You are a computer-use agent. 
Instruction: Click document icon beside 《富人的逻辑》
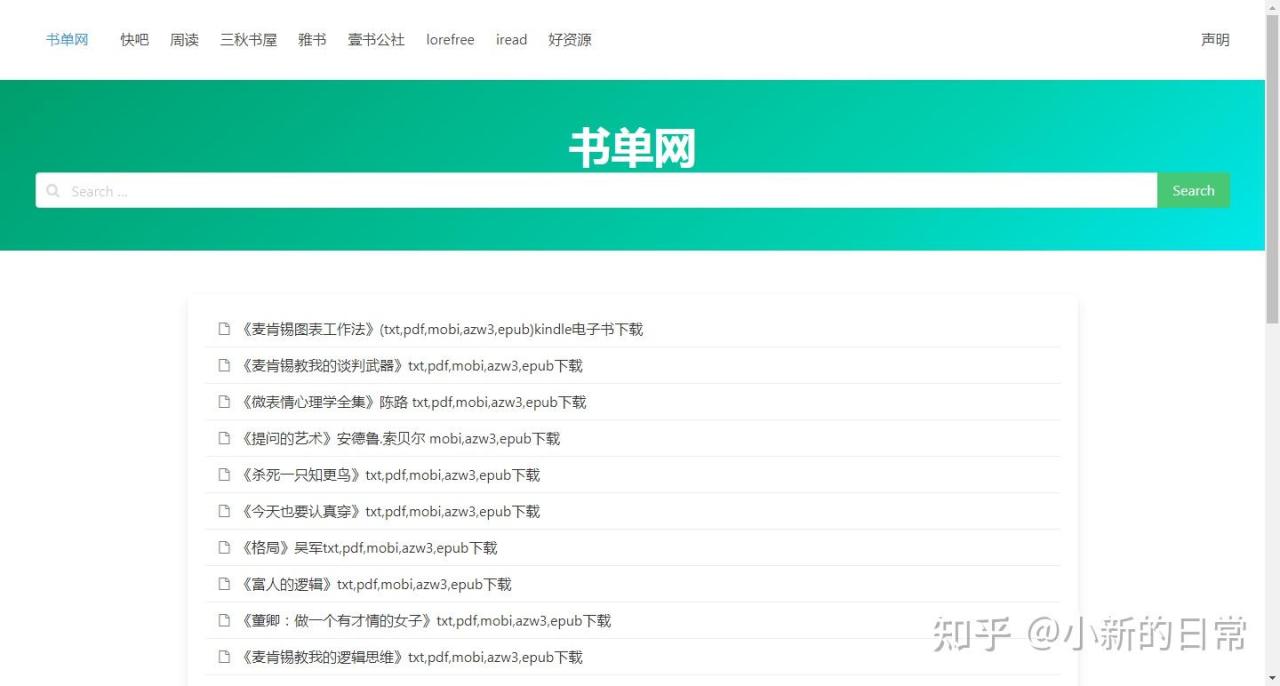point(225,584)
